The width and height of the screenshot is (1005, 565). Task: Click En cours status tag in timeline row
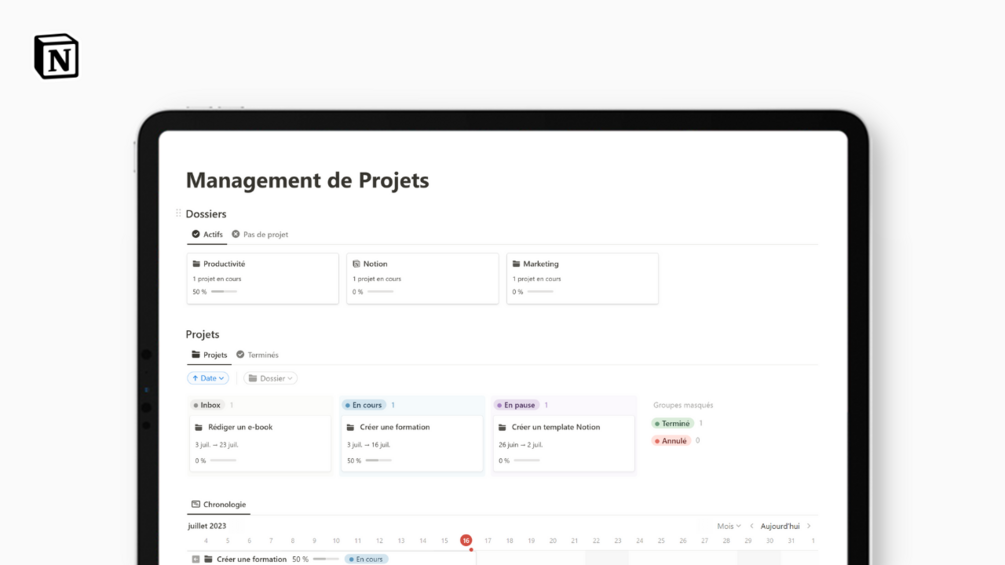[x=367, y=559]
